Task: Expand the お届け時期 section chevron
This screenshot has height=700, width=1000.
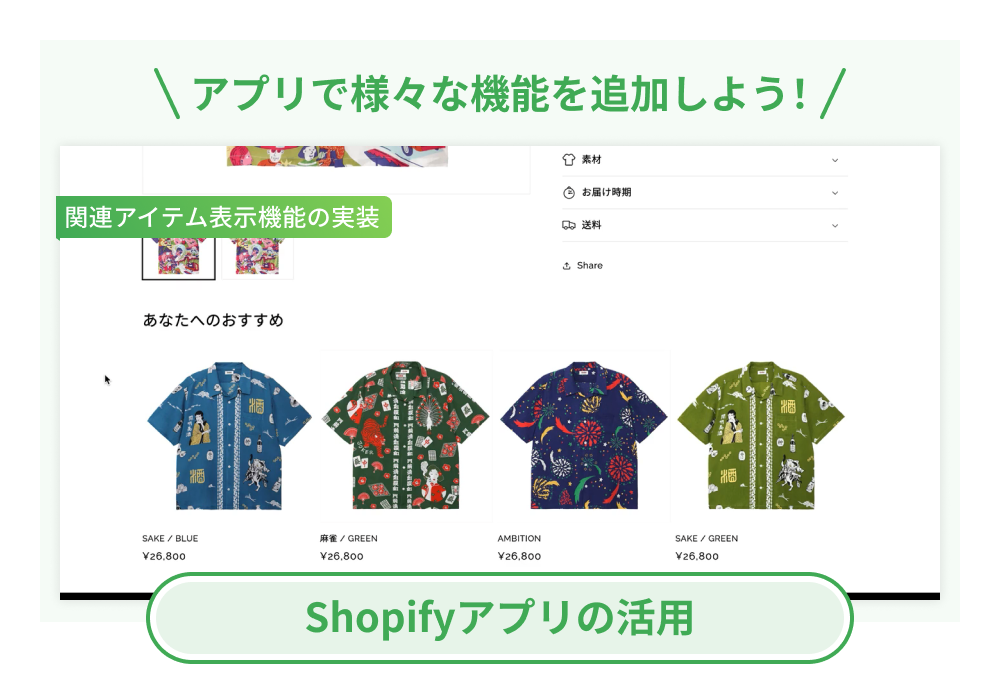Action: tap(835, 193)
